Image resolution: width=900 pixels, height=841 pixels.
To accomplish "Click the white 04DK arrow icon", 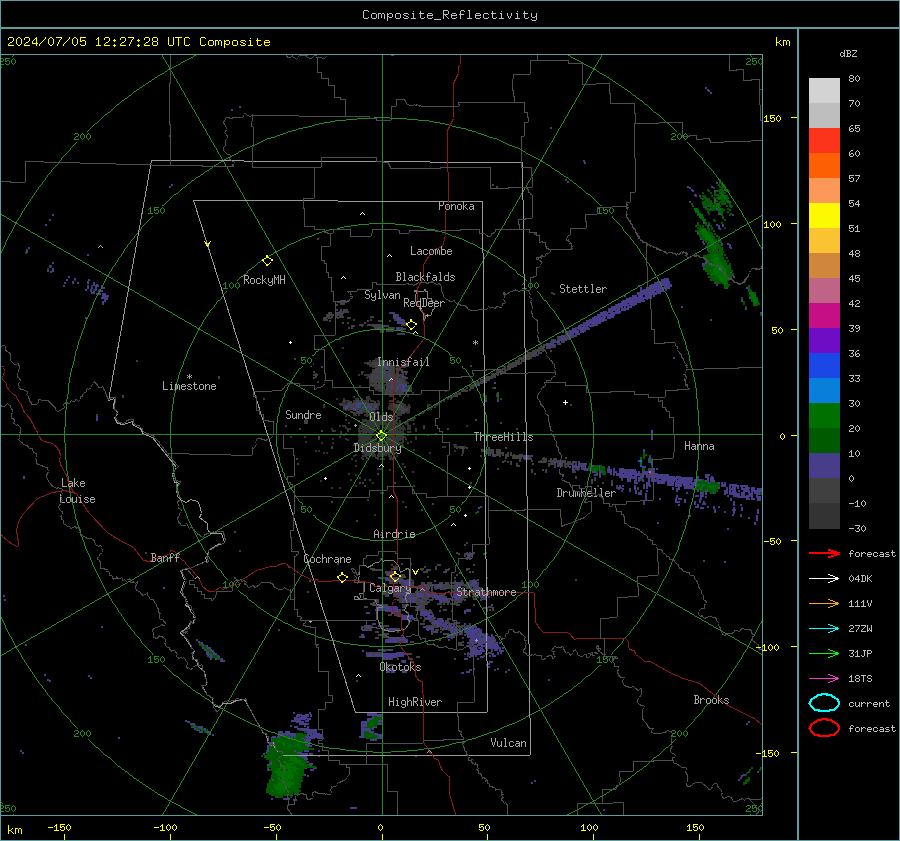I will click(824, 579).
